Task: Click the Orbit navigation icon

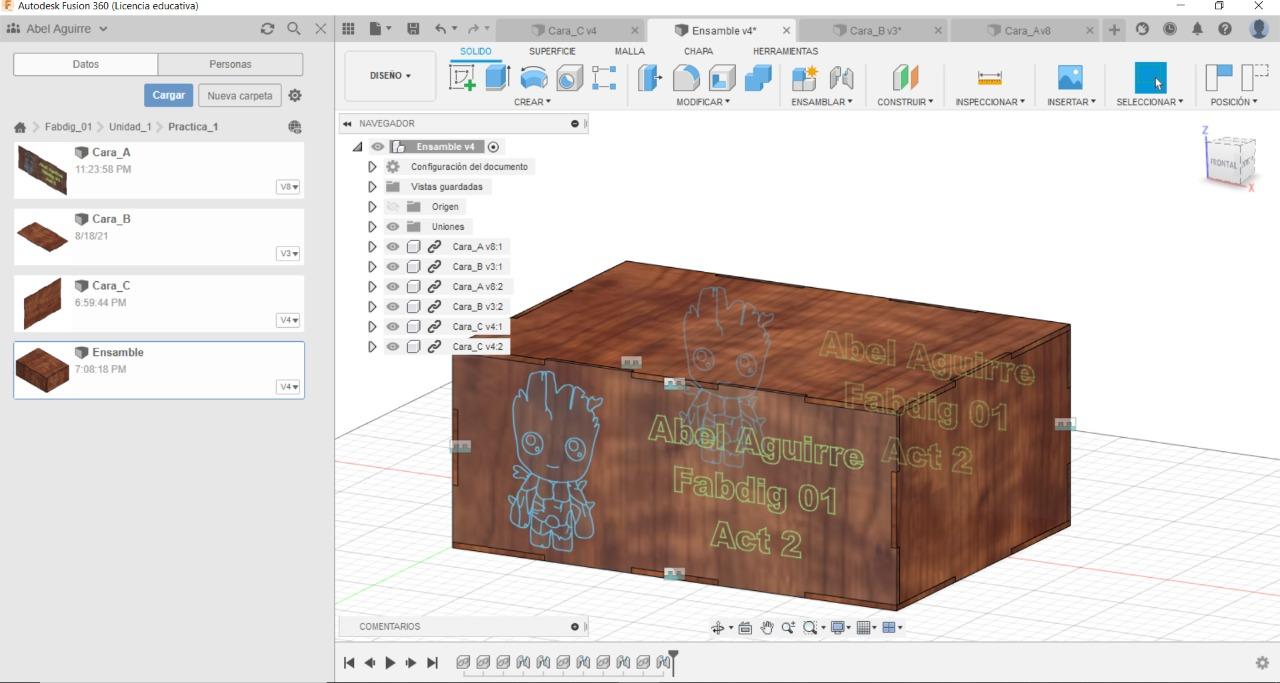Action: click(x=717, y=628)
